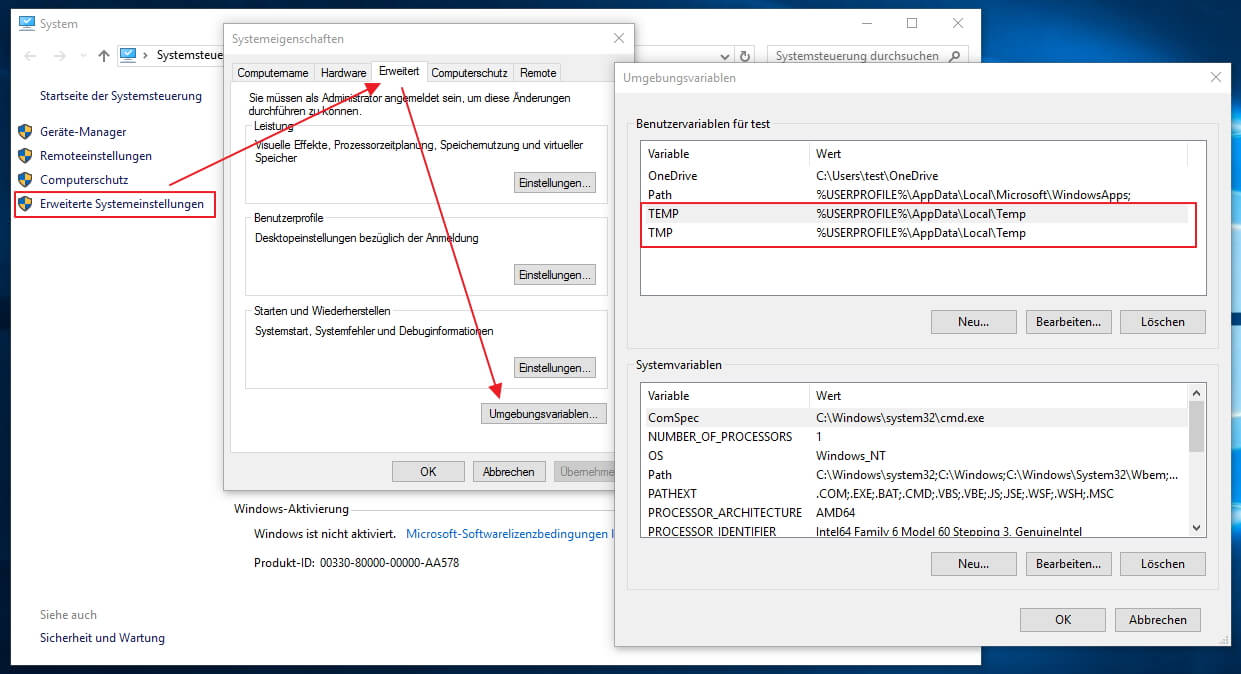Click Variable column header in Benutzervariablen
This screenshot has height=674, width=1241.
pos(725,154)
